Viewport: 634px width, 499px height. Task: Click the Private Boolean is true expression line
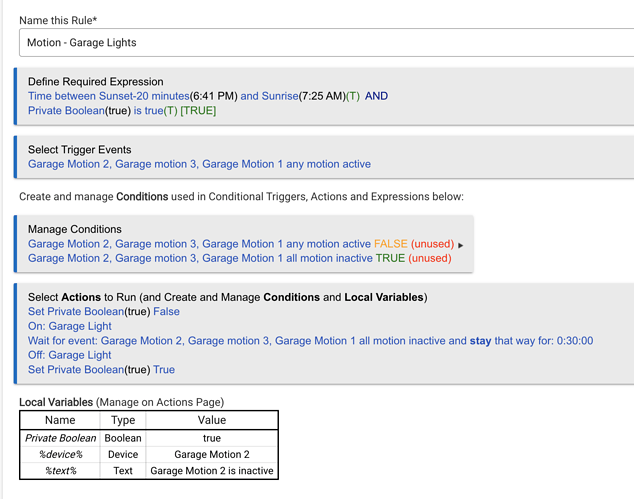tap(121, 110)
